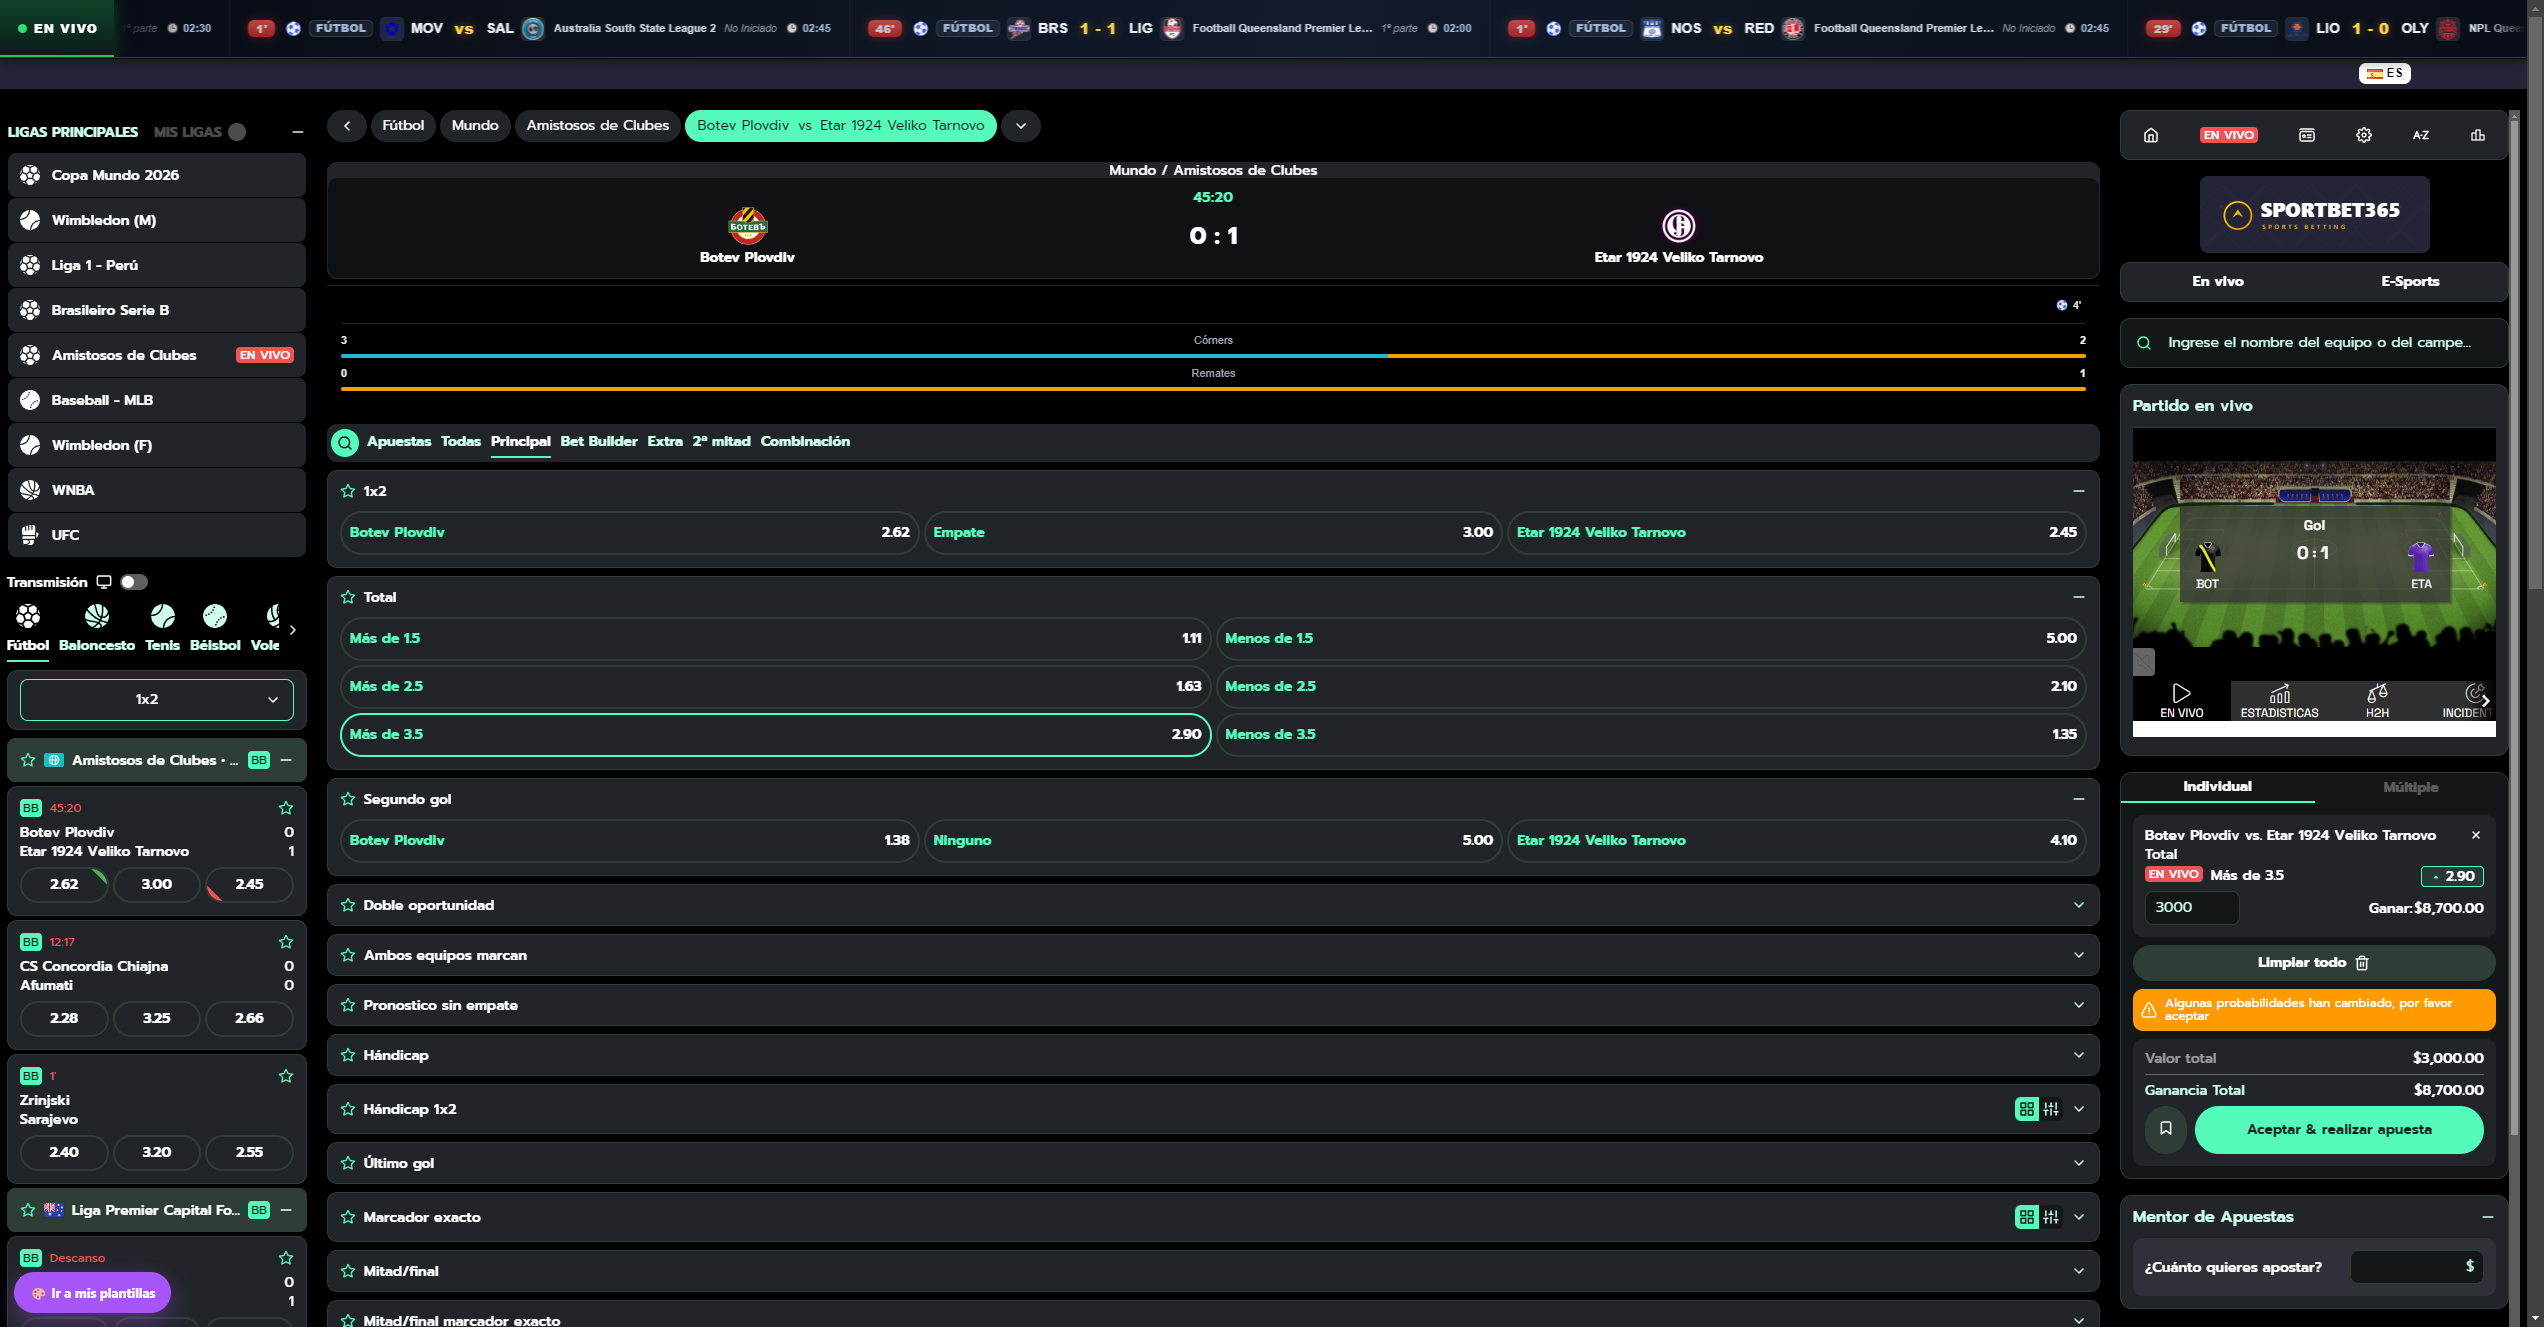
Task: Select Empate at 3.00 in 1x2 market
Action: tap(1213, 533)
